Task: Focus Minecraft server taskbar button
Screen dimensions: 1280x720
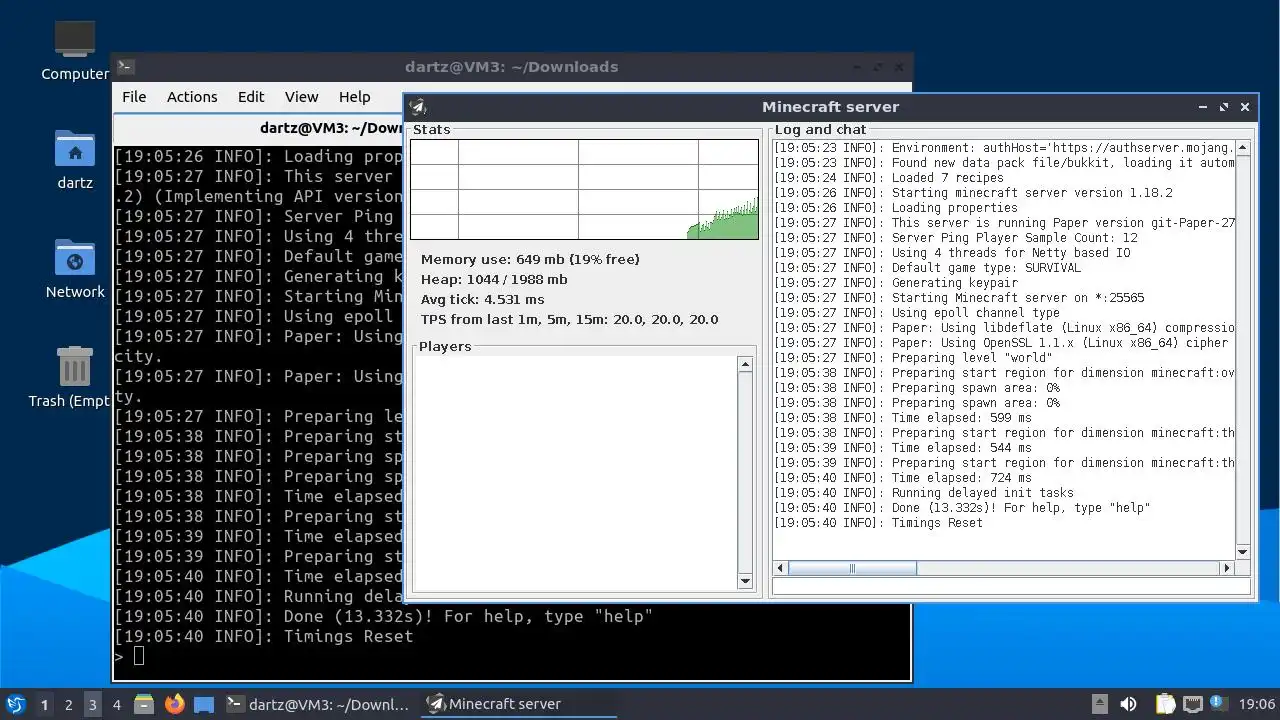Action: click(x=518, y=704)
